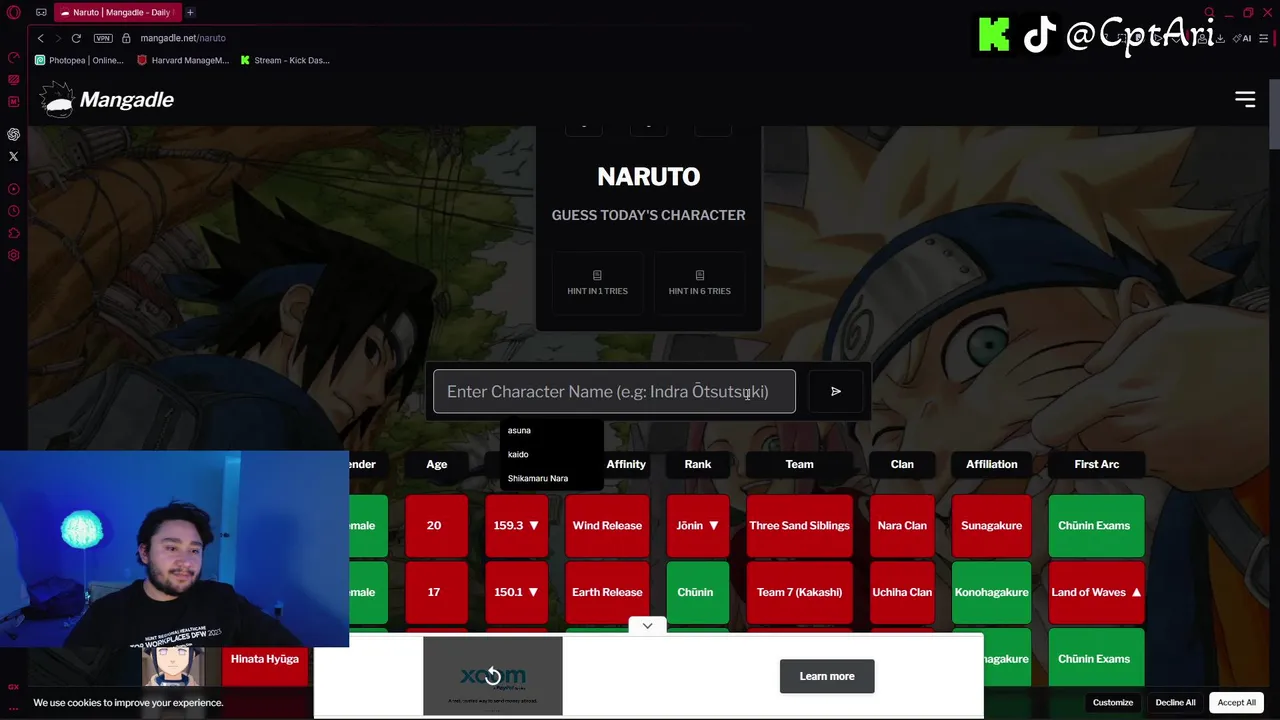The width and height of the screenshot is (1280, 720).
Task: Open Customize cookie settings
Action: click(x=1113, y=702)
